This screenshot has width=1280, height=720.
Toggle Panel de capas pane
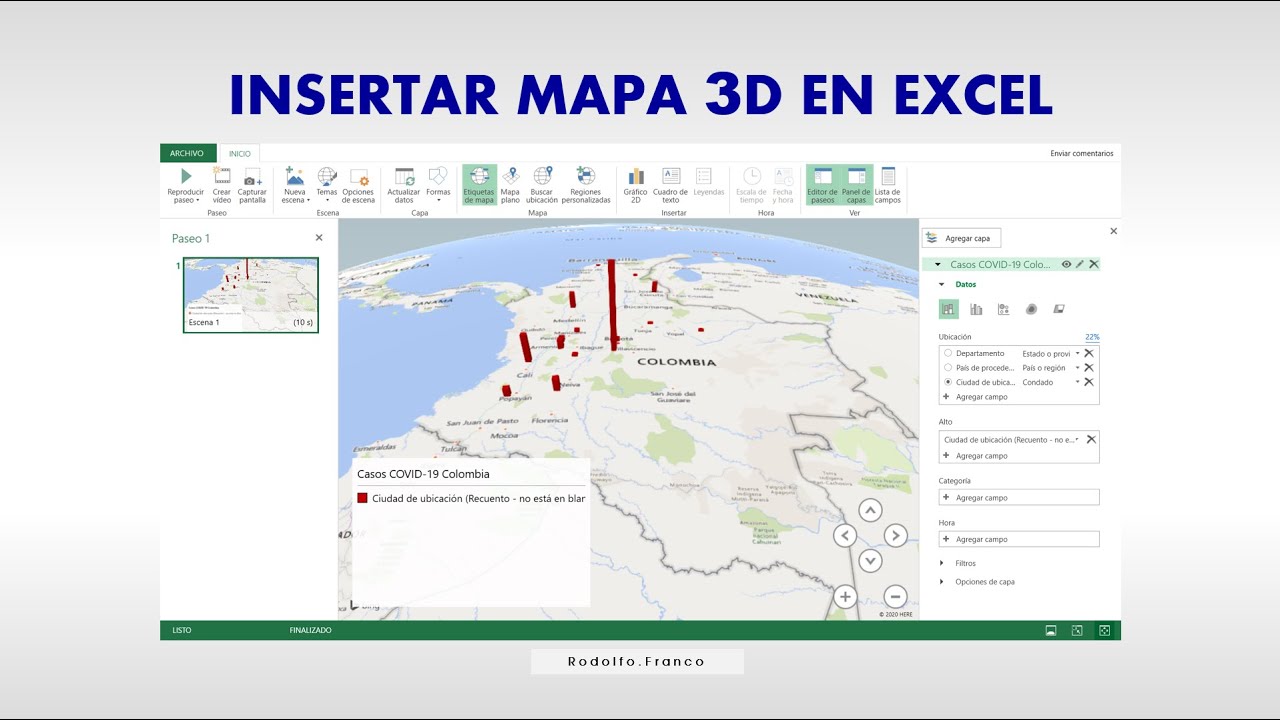[x=856, y=186]
